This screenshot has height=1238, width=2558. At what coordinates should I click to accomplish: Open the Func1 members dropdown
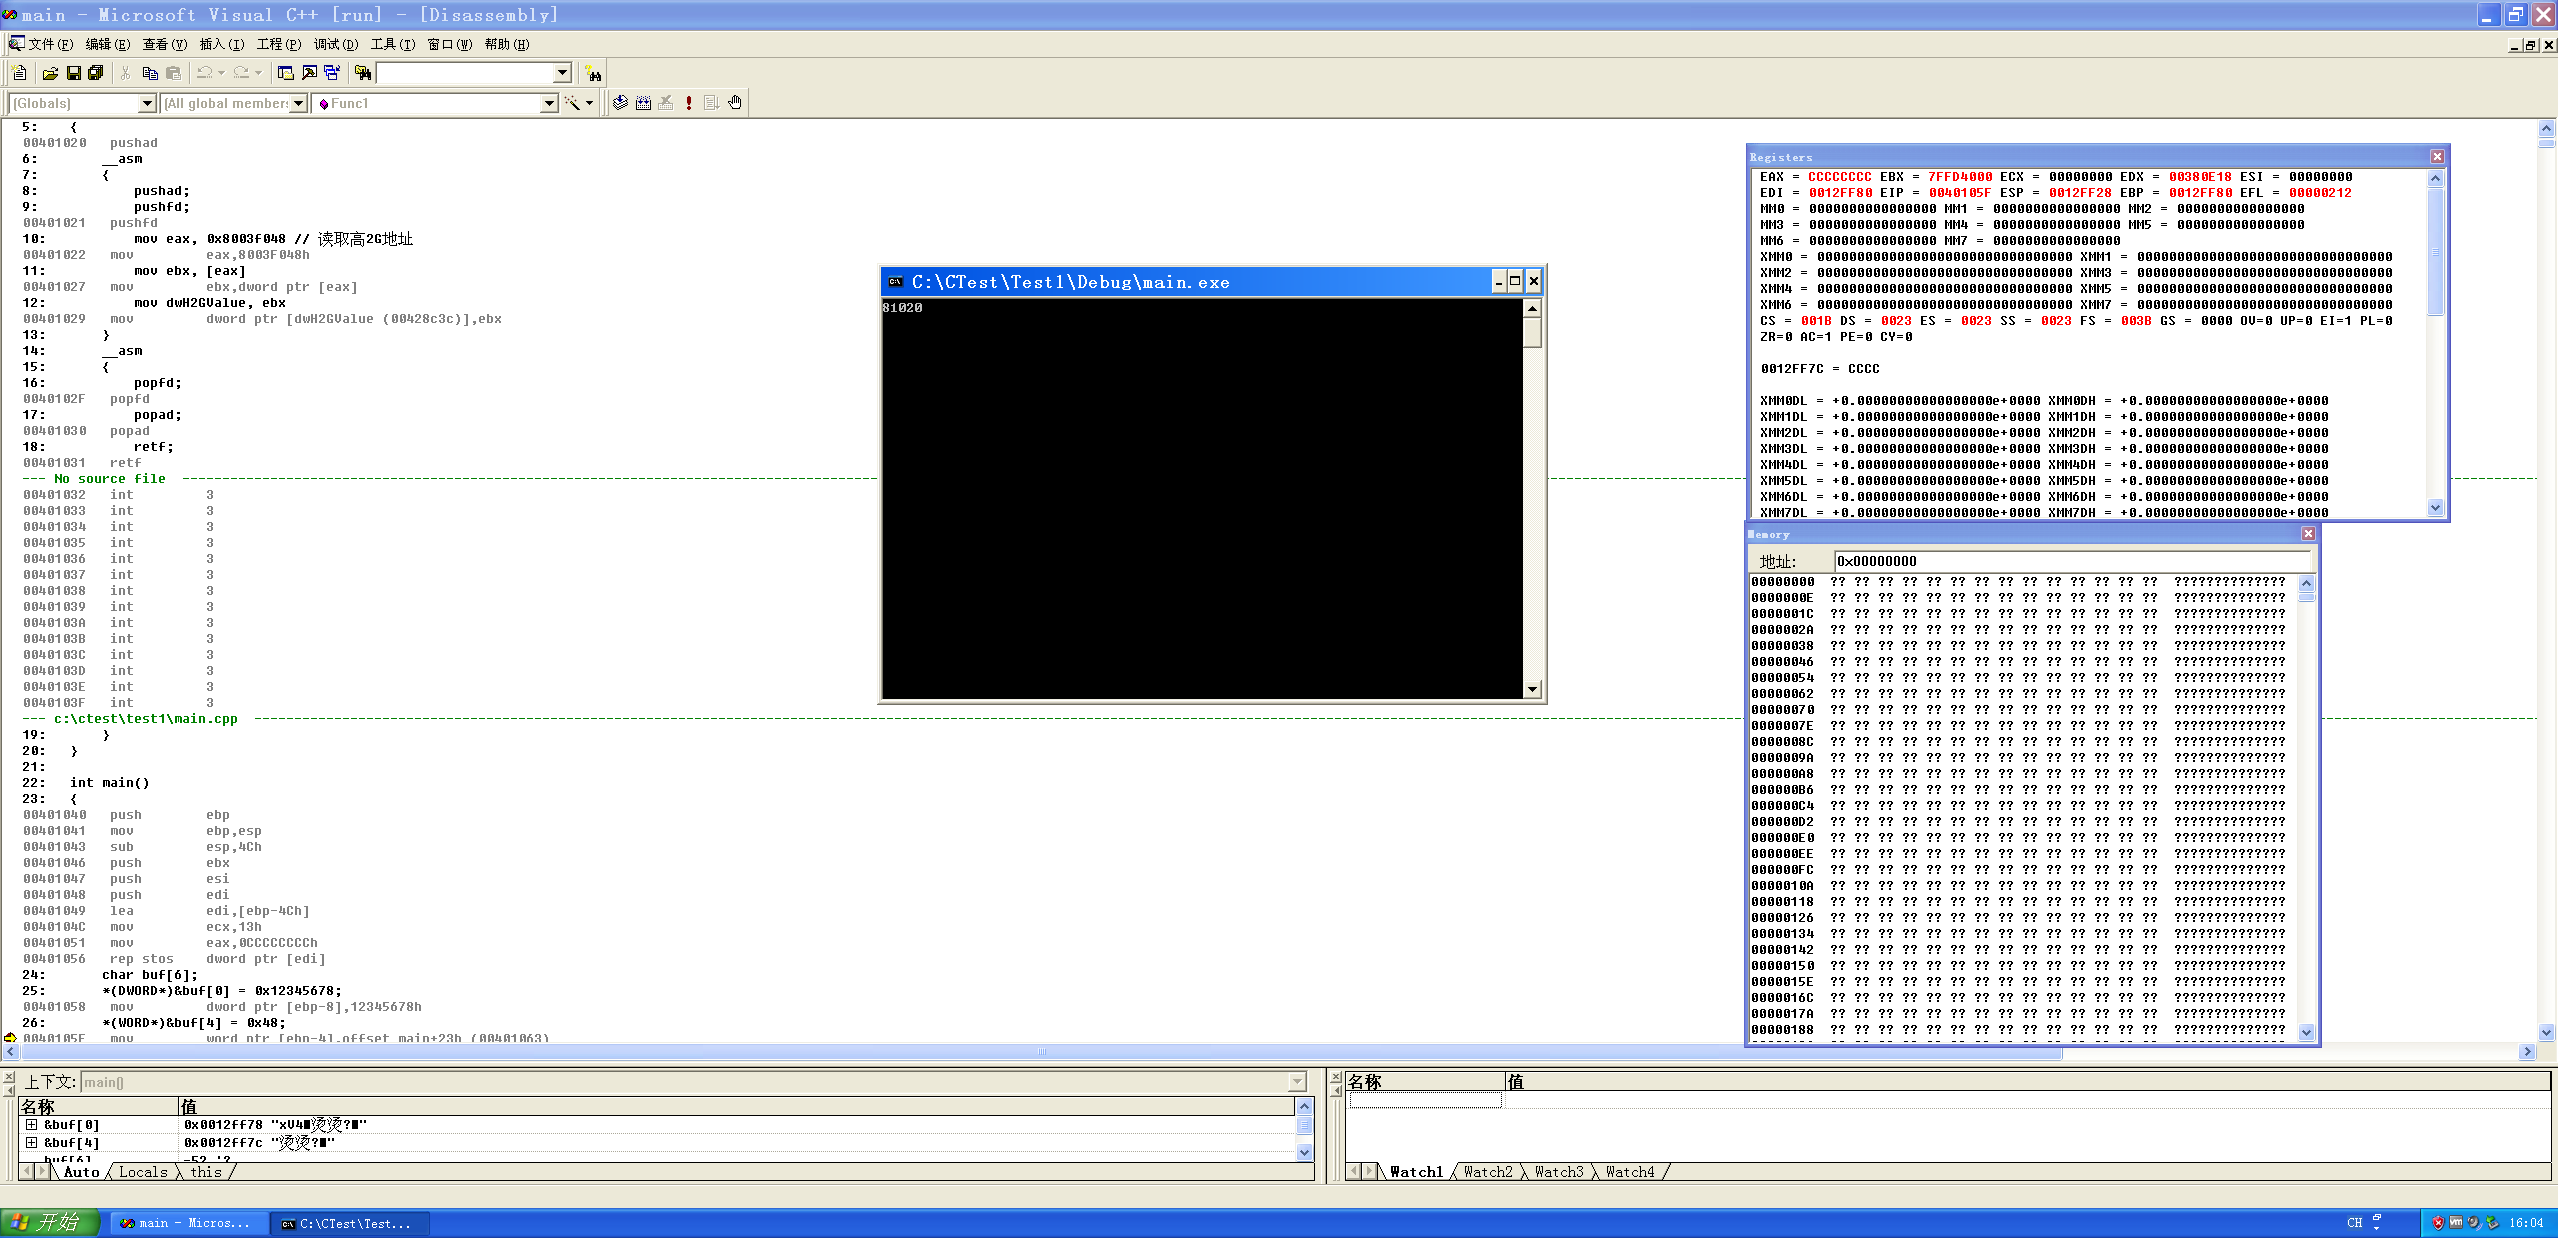548,103
